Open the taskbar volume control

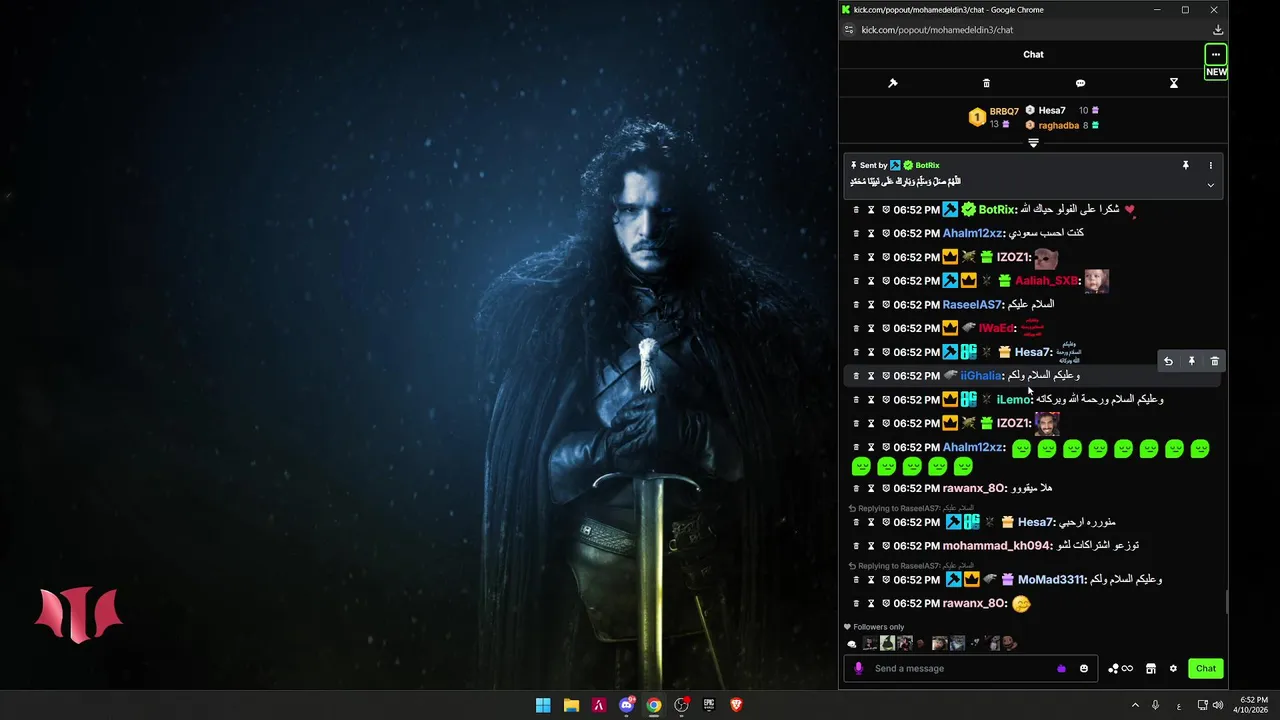[1217, 705]
